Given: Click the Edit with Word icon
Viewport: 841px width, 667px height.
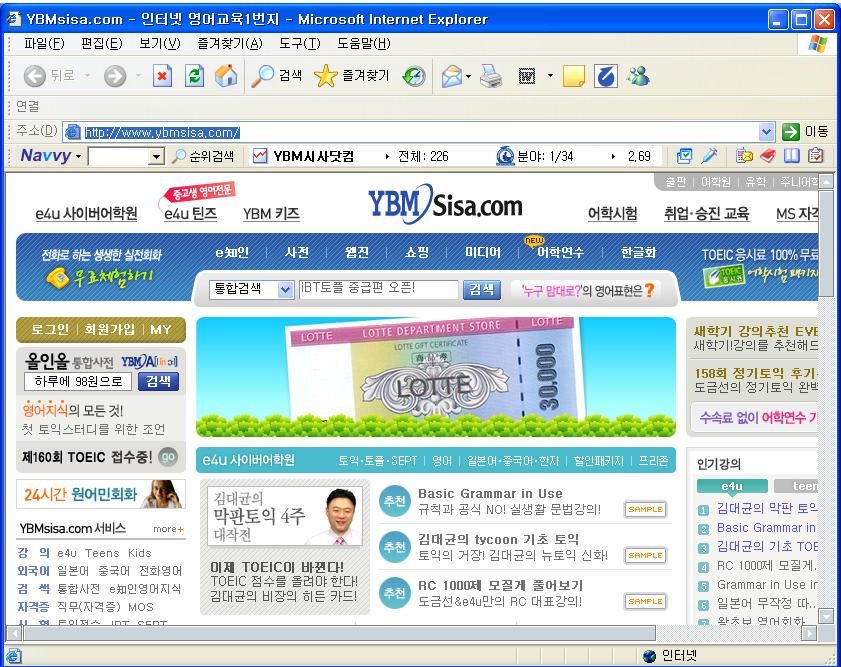Looking at the screenshot, I should coord(527,77).
